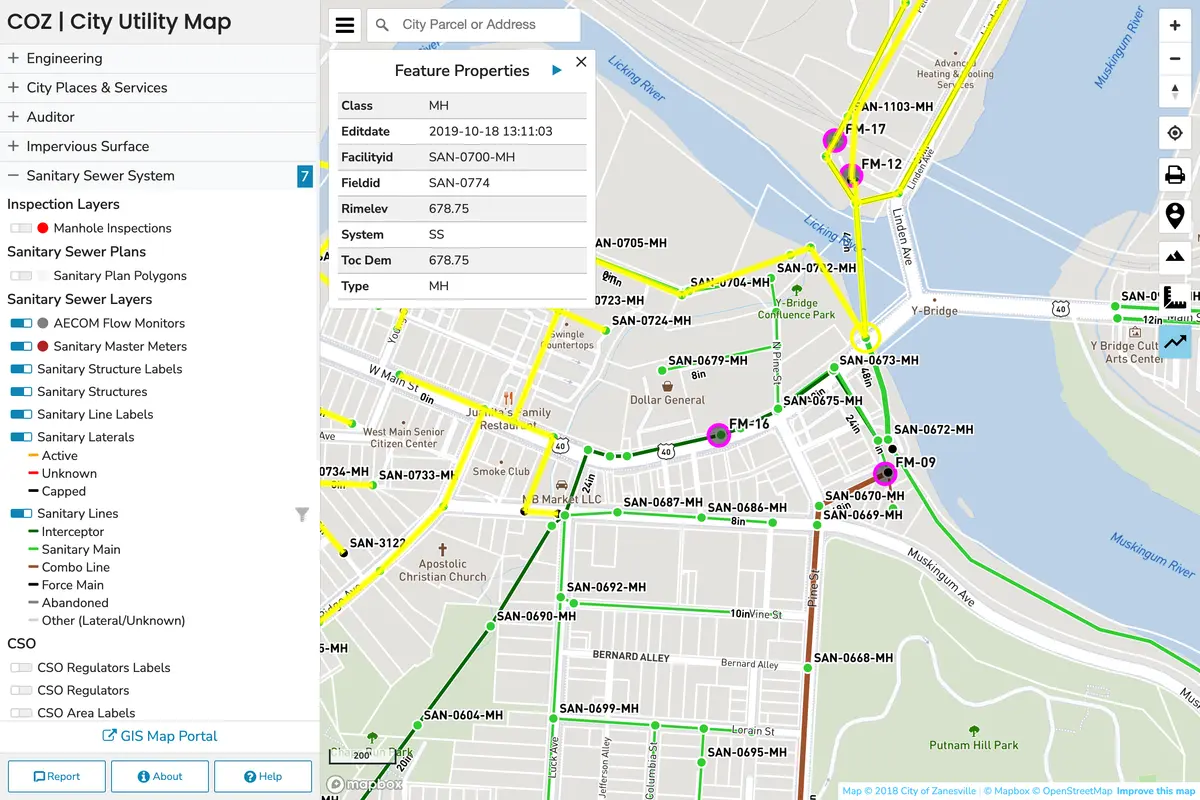Collapse the Sanitary Sewer System group
This screenshot has width=1200, height=800.
[x=14, y=176]
